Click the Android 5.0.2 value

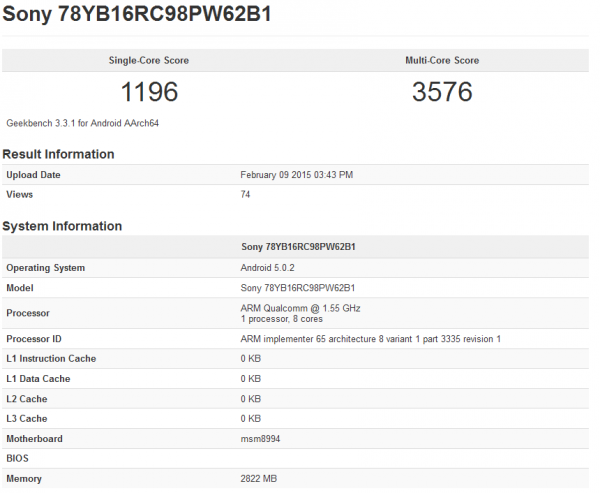pyautogui.click(x=267, y=268)
